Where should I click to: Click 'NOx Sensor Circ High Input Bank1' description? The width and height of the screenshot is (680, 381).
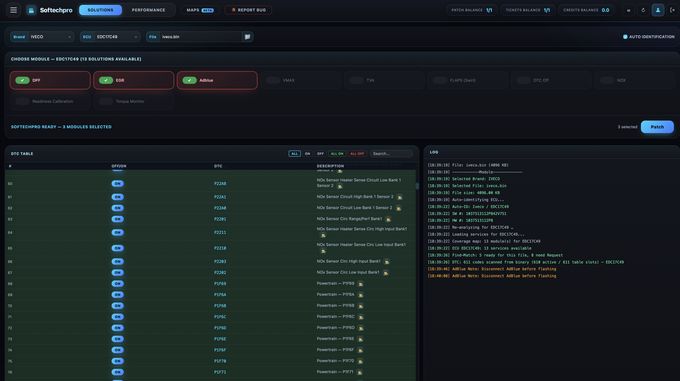click(x=349, y=261)
